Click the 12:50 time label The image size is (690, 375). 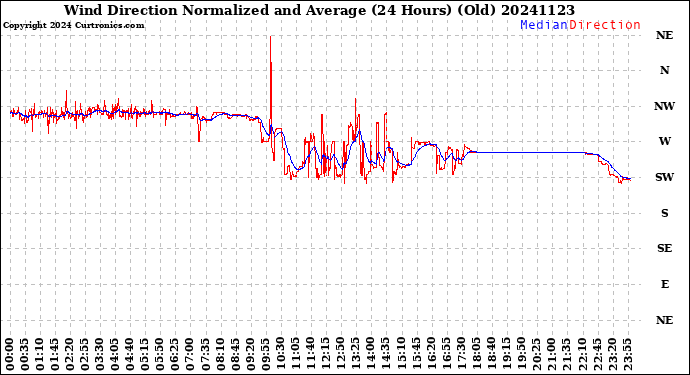[341, 354]
